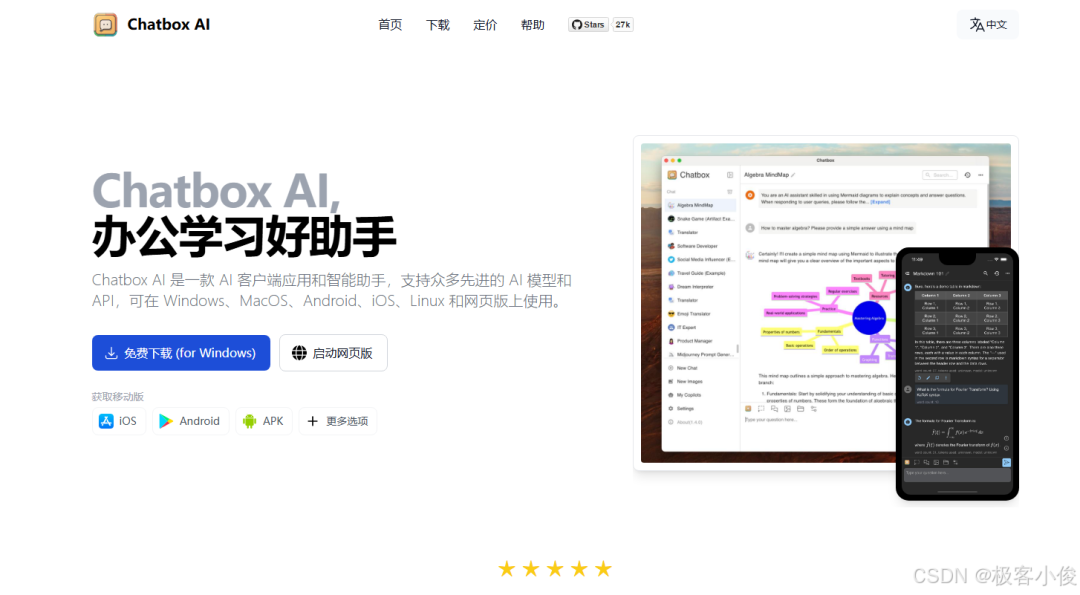Select Travel Guide (Example) chat in preview
Image resolution: width=1080 pixels, height=595 pixels.
tap(700, 273)
